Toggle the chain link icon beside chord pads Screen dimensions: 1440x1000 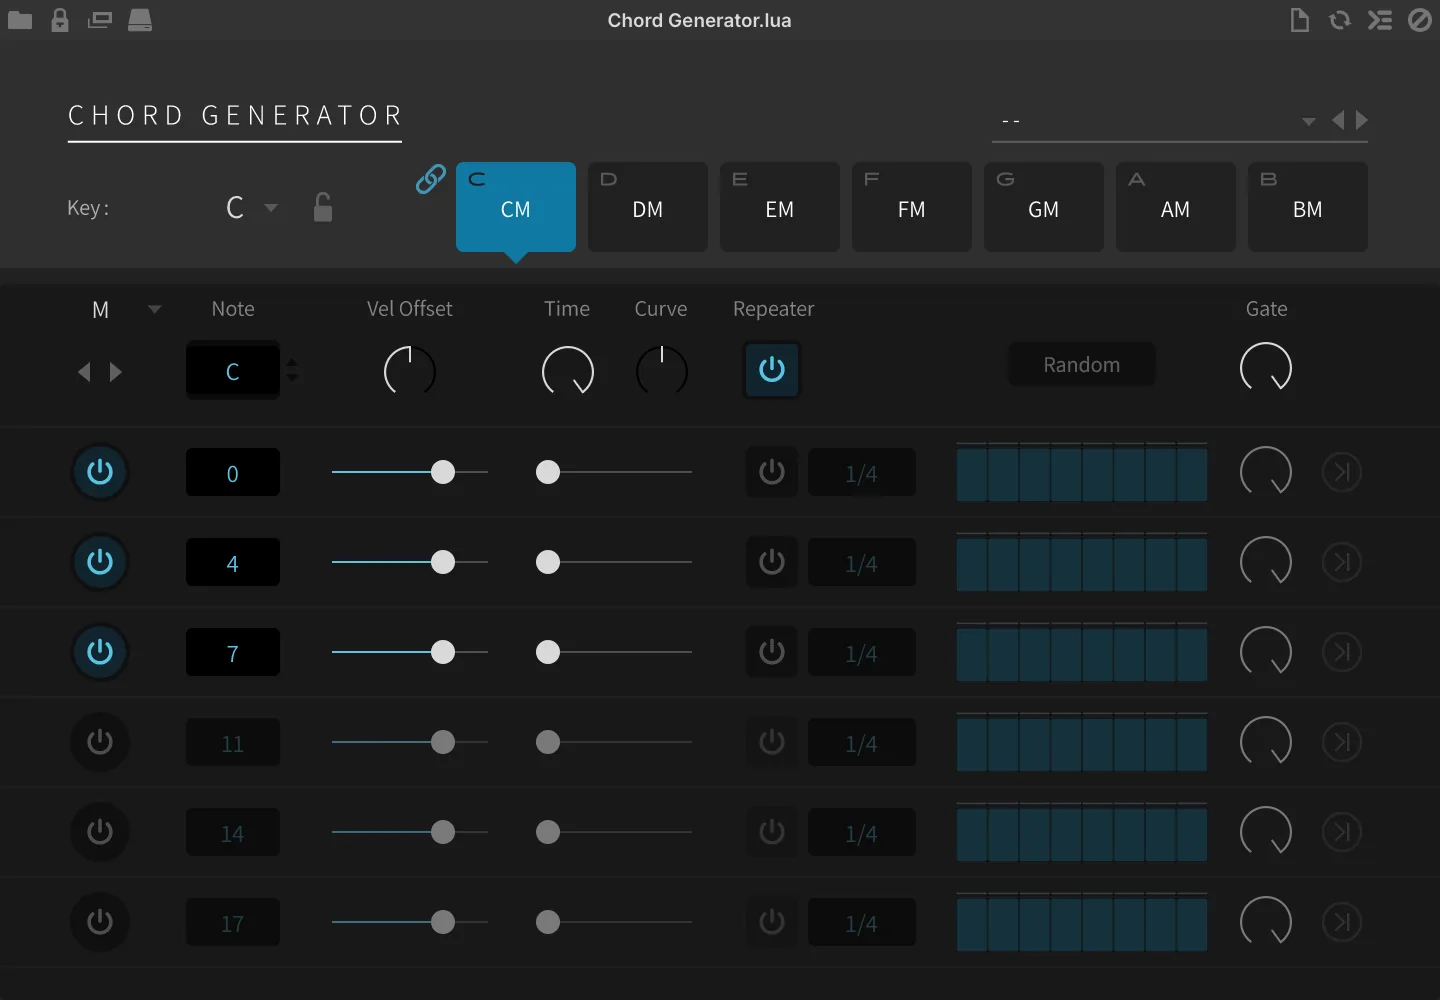[x=431, y=179]
